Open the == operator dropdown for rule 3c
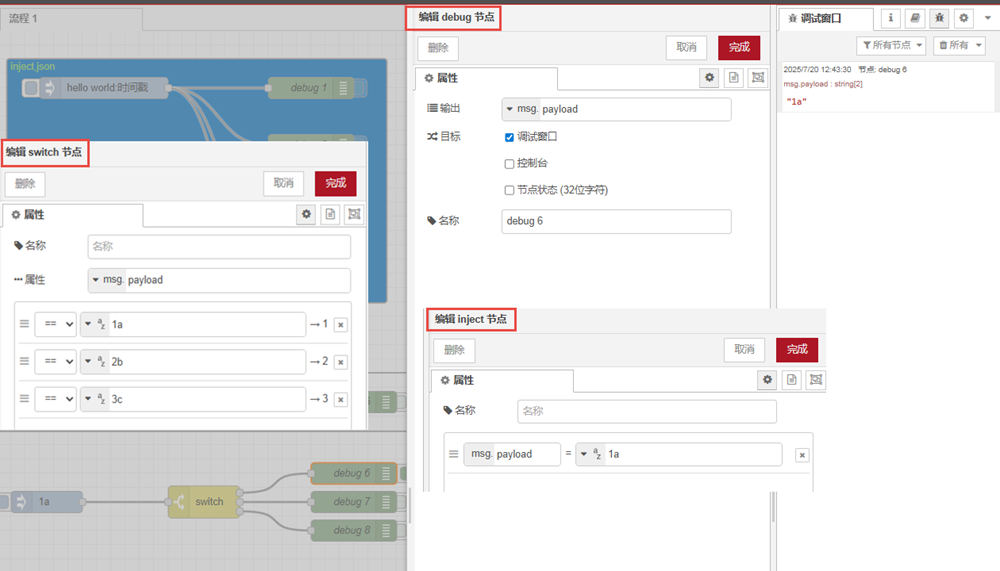Image resolution: width=1000 pixels, height=571 pixels. pos(55,399)
